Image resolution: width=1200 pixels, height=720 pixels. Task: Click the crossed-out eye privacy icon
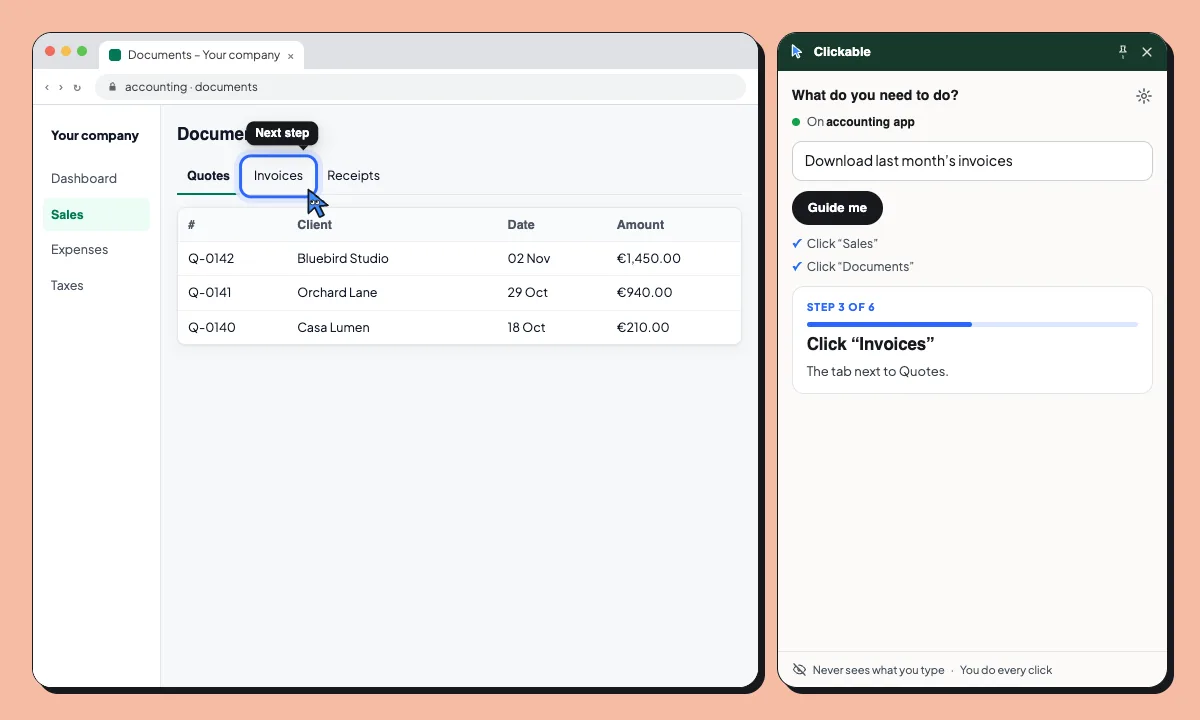pos(799,670)
